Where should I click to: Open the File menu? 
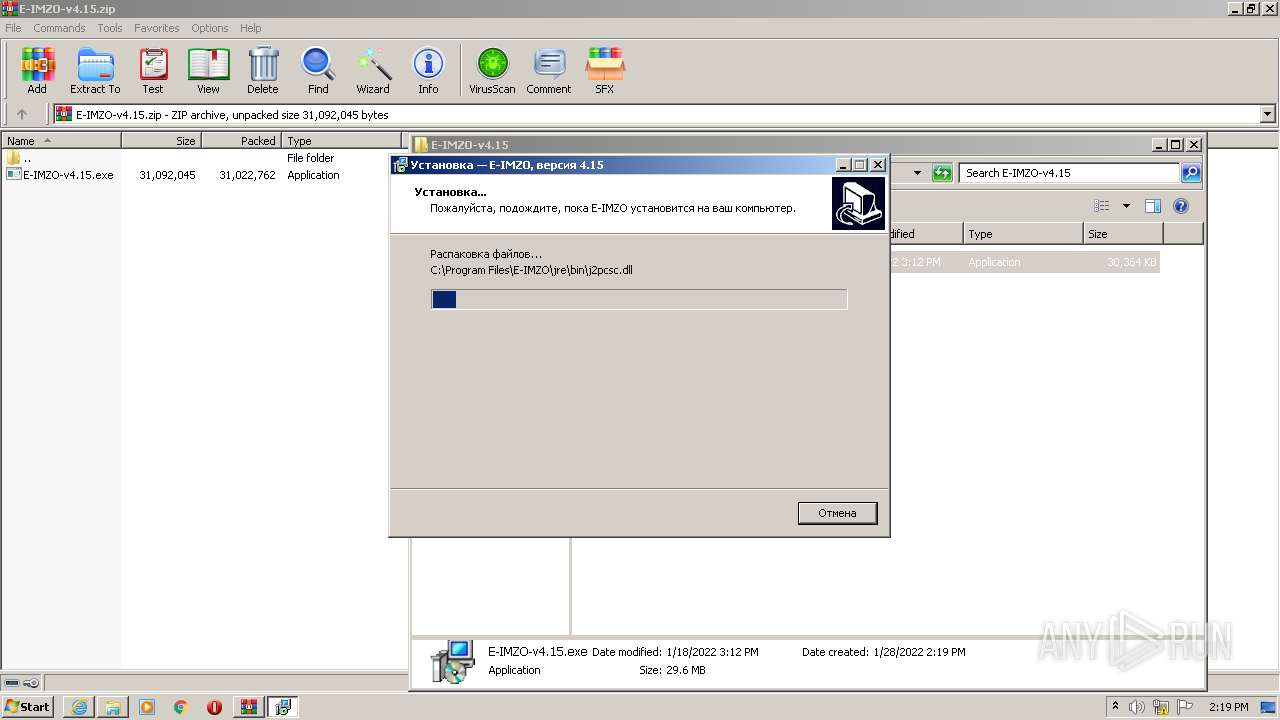[13, 28]
